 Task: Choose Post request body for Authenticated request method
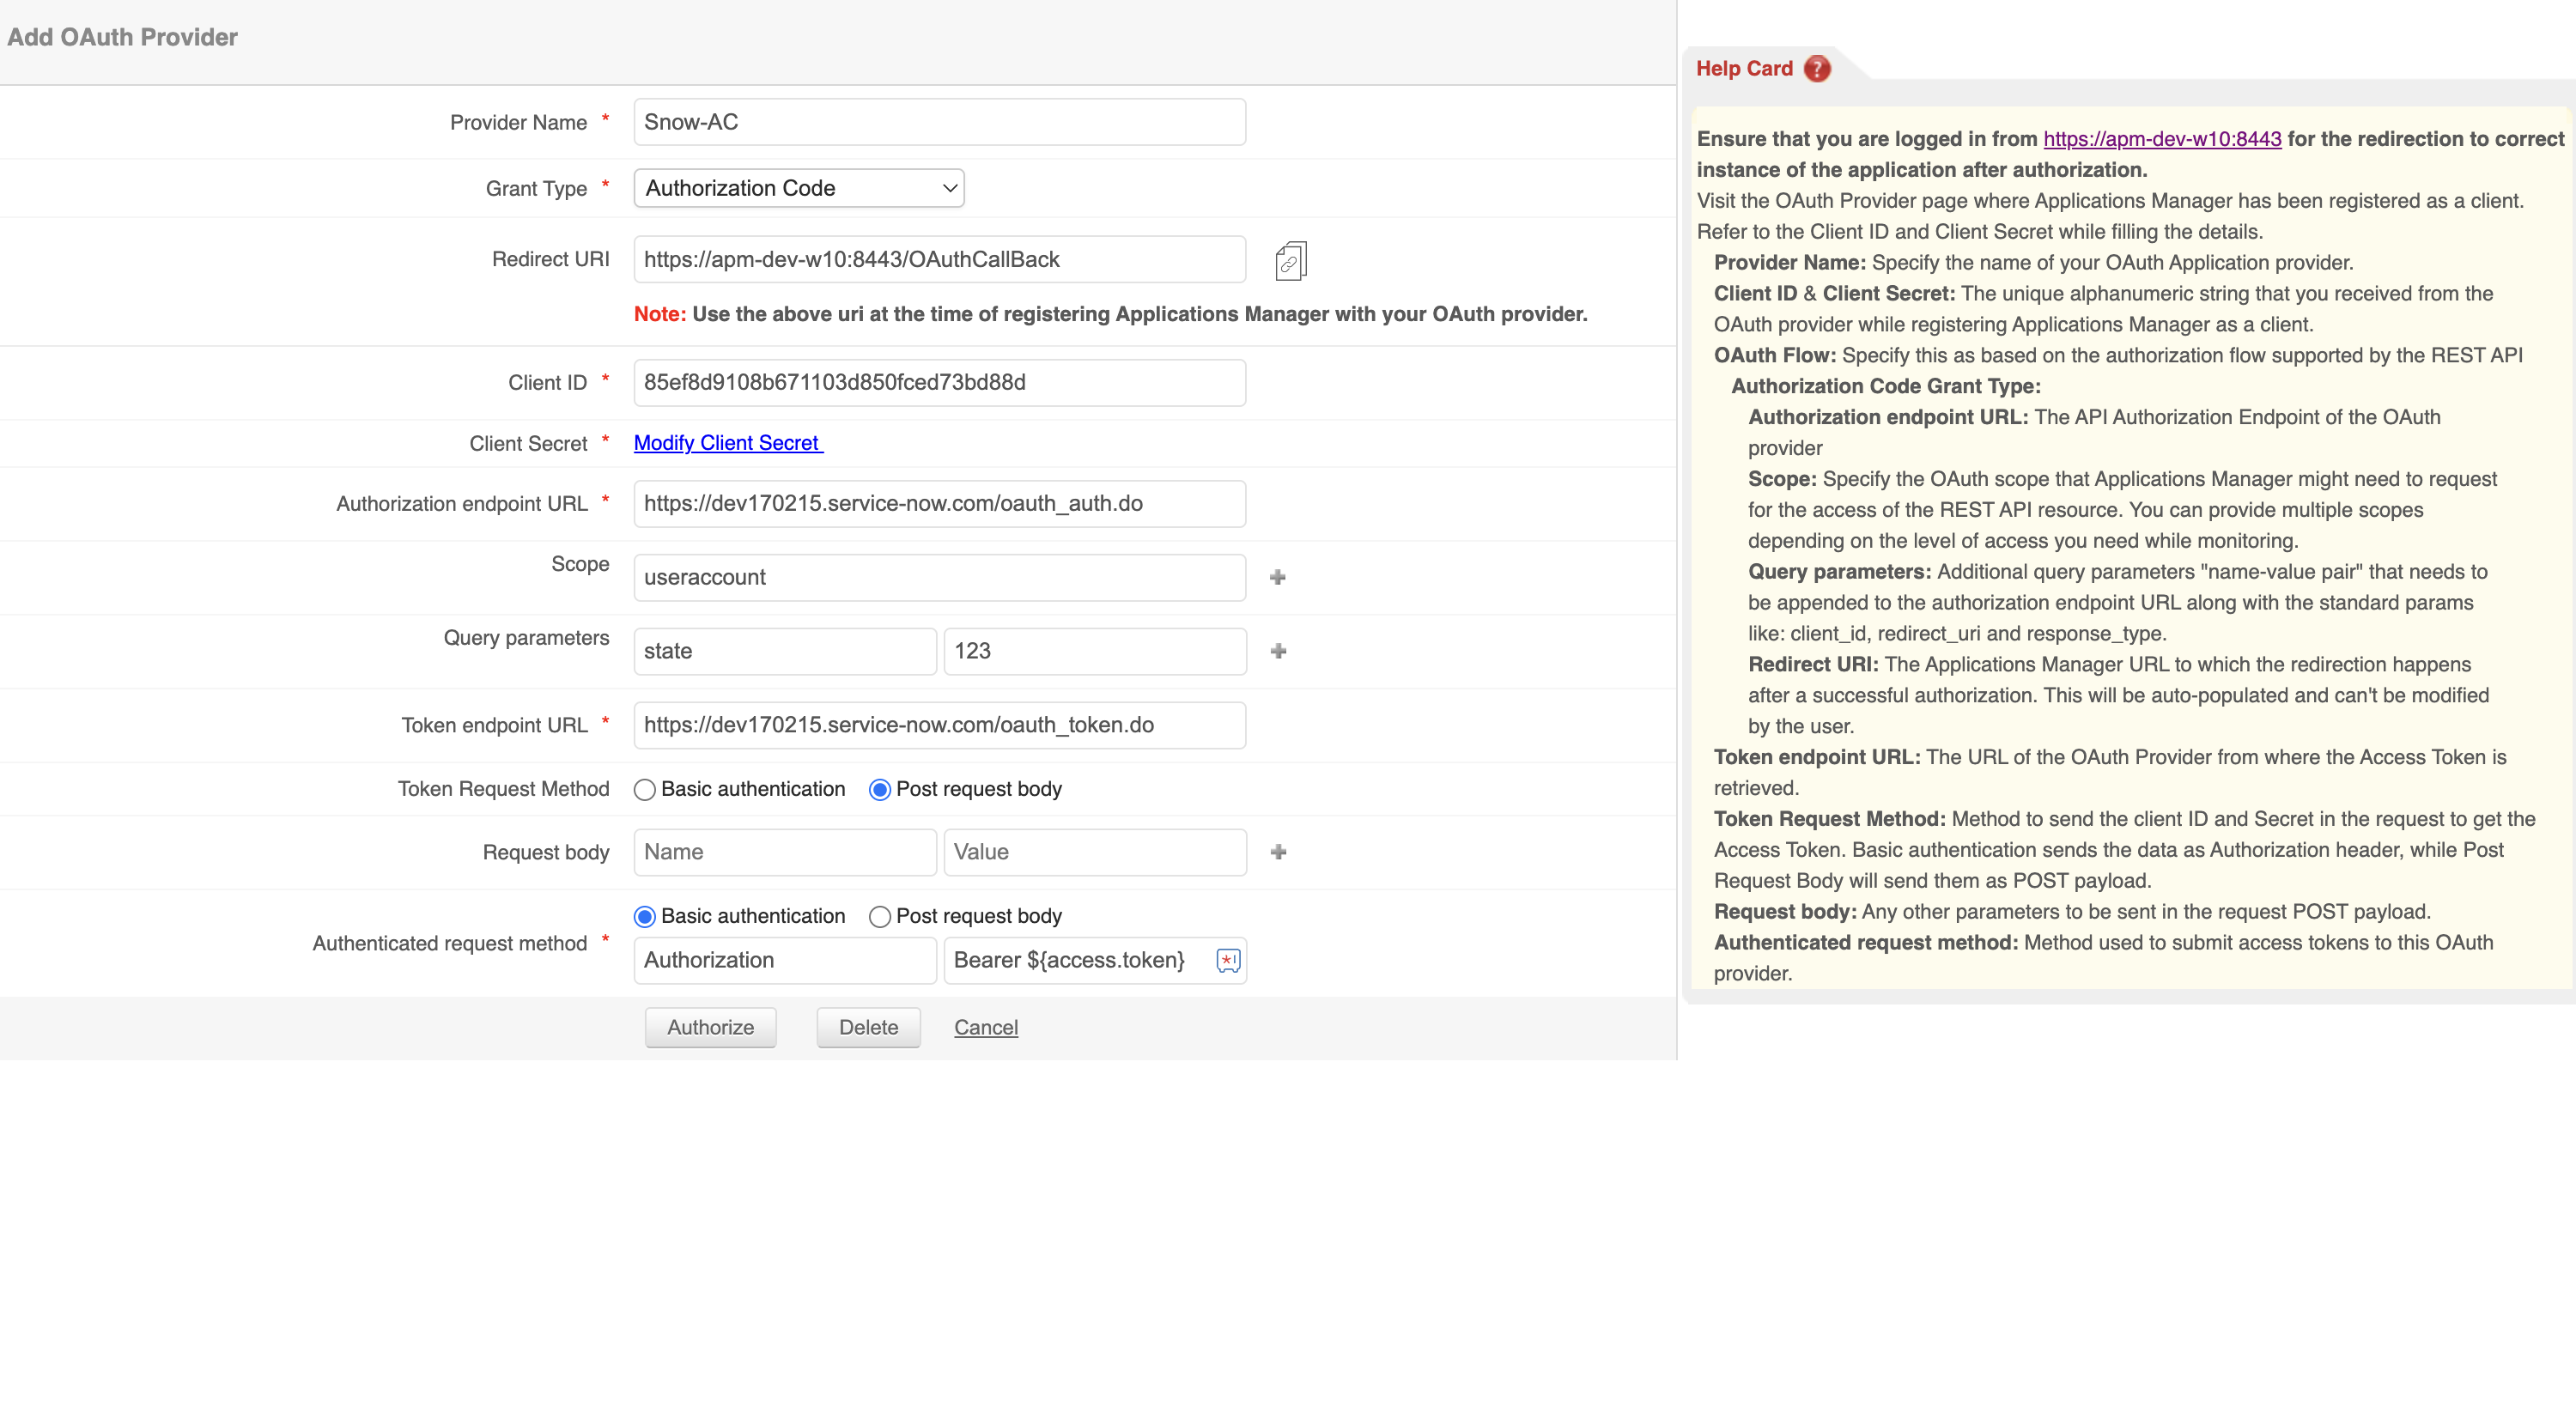880,917
